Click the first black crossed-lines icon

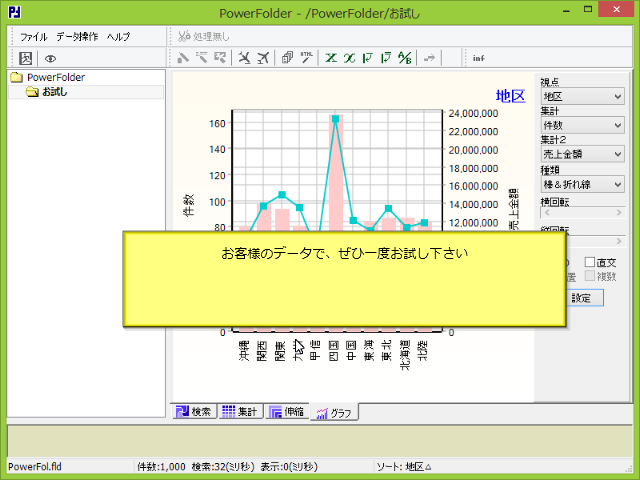244,58
